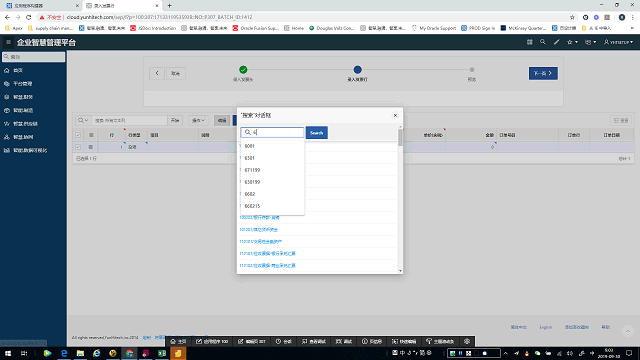Image resolution: width=640 pixels, height=360 pixels.
Task: Close the search dialog with X
Action: [395, 116]
